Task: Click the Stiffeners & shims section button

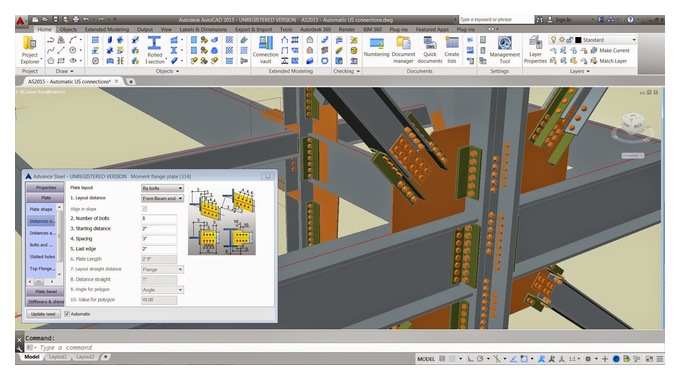Action: pos(45,301)
